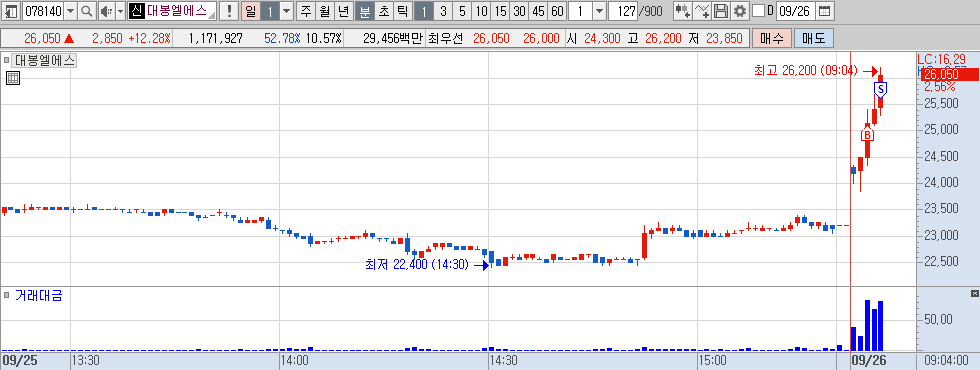This screenshot has width=980, height=370.
Task: Toggle the D checkbox beside date field
Action: [758, 11]
